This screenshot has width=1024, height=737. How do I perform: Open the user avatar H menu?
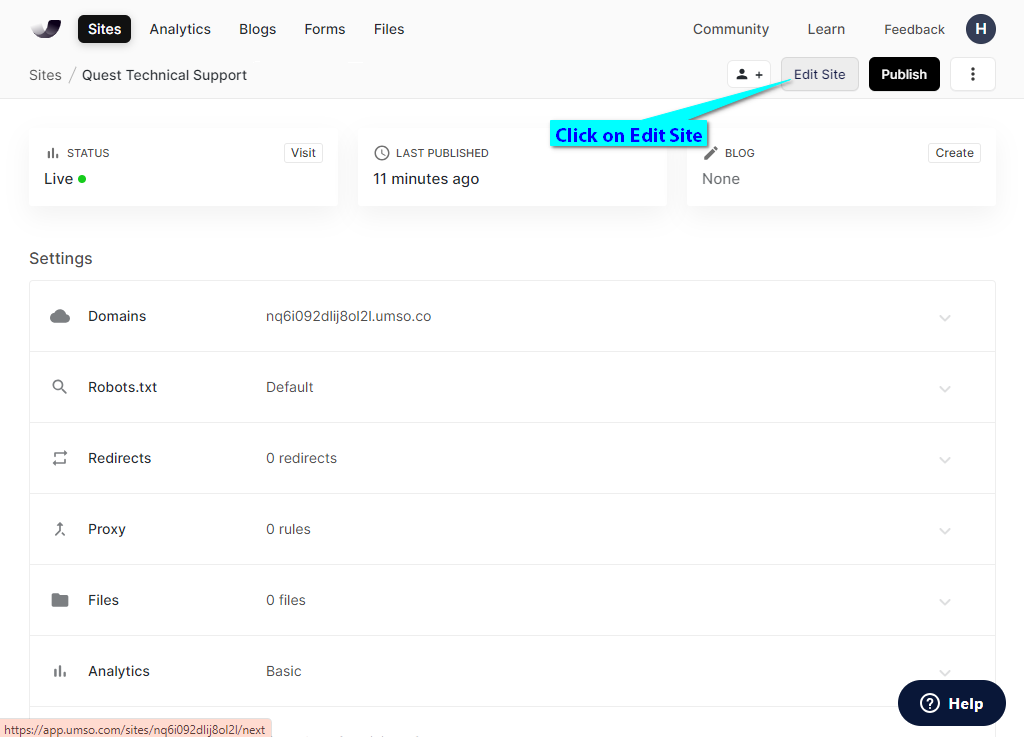click(980, 29)
